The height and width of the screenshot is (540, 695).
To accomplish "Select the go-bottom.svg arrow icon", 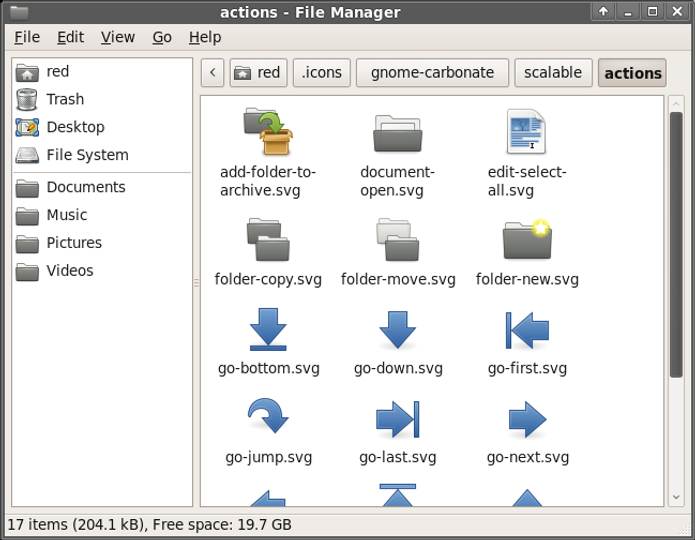I will pos(268,329).
